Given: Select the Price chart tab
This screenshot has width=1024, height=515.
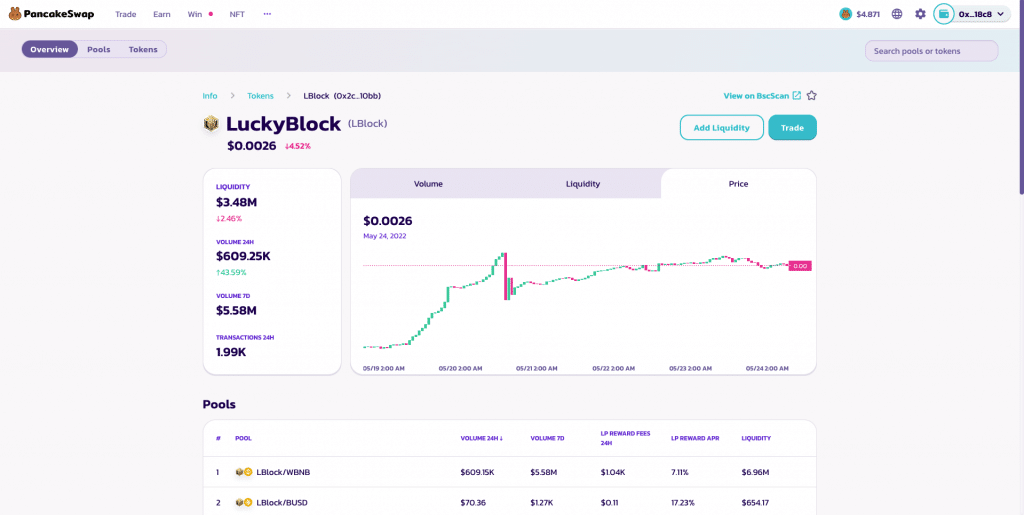Looking at the screenshot, I should pos(739,183).
